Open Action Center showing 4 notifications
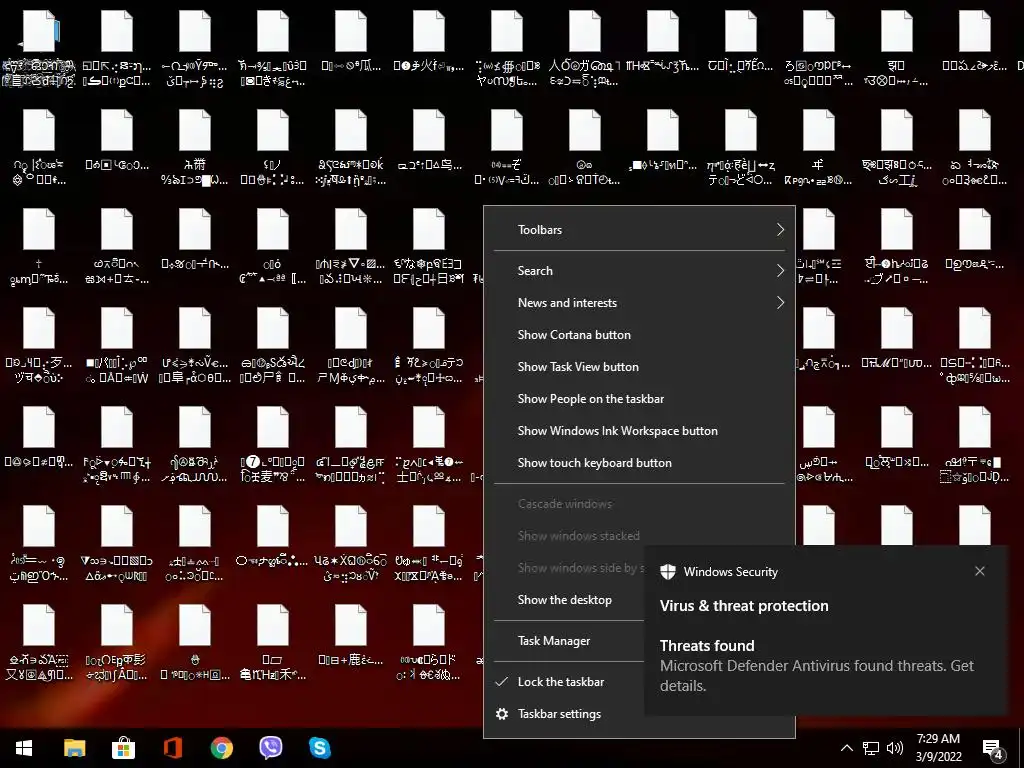Viewport: 1024px width, 768px height. pyautogui.click(x=993, y=749)
